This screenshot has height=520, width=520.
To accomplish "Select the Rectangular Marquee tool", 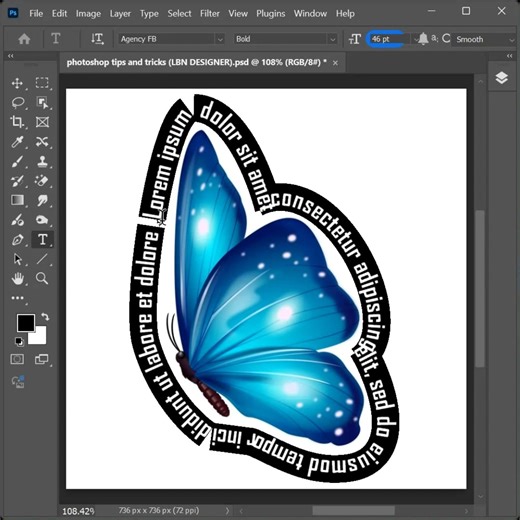I will tap(42, 83).
